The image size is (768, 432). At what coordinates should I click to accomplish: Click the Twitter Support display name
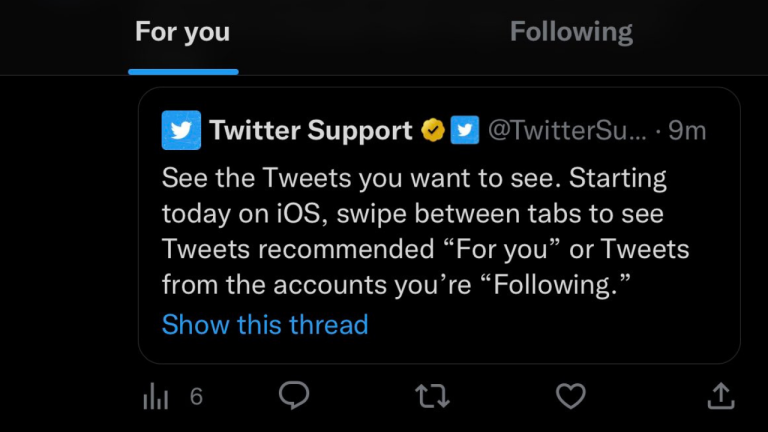(311, 130)
